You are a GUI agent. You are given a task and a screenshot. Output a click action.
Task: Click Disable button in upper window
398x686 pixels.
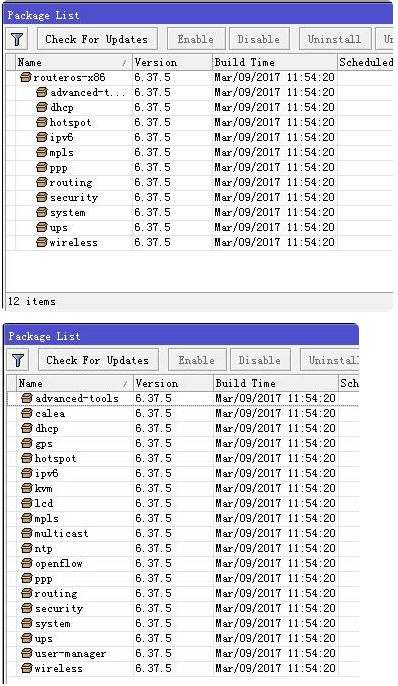(x=259, y=39)
